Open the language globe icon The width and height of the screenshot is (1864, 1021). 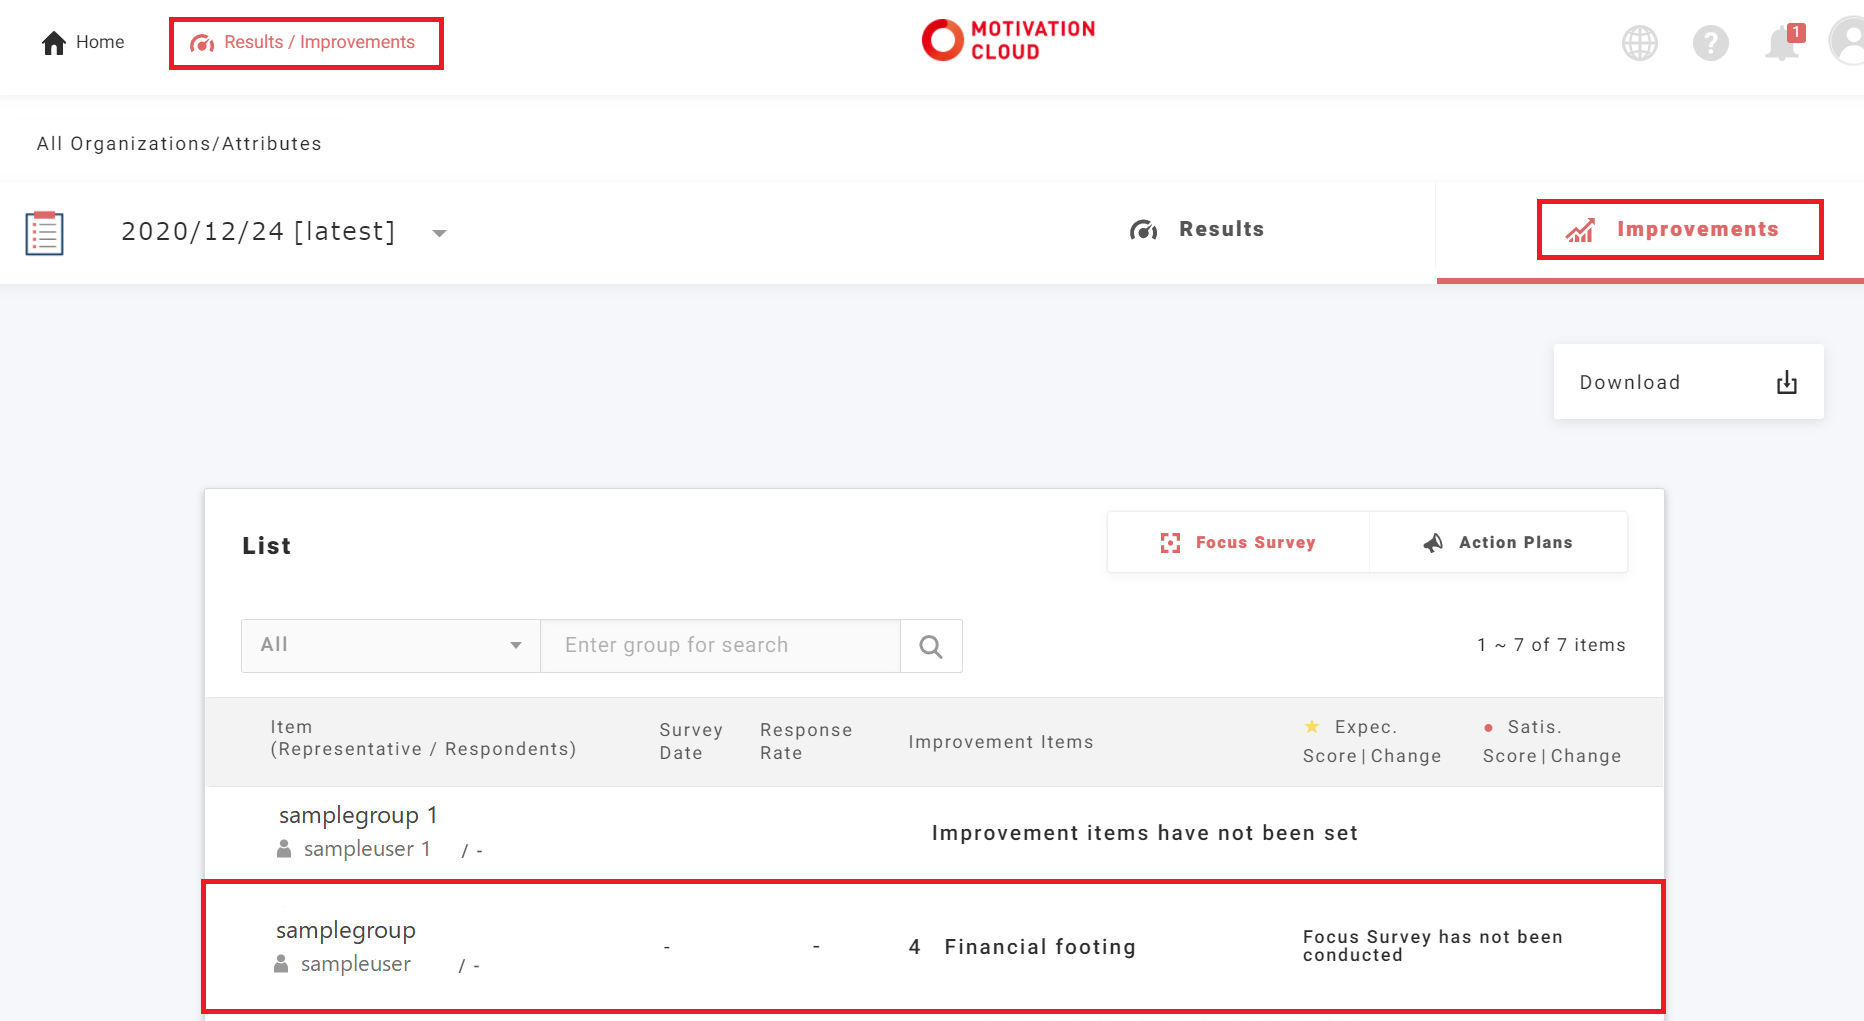(1639, 43)
